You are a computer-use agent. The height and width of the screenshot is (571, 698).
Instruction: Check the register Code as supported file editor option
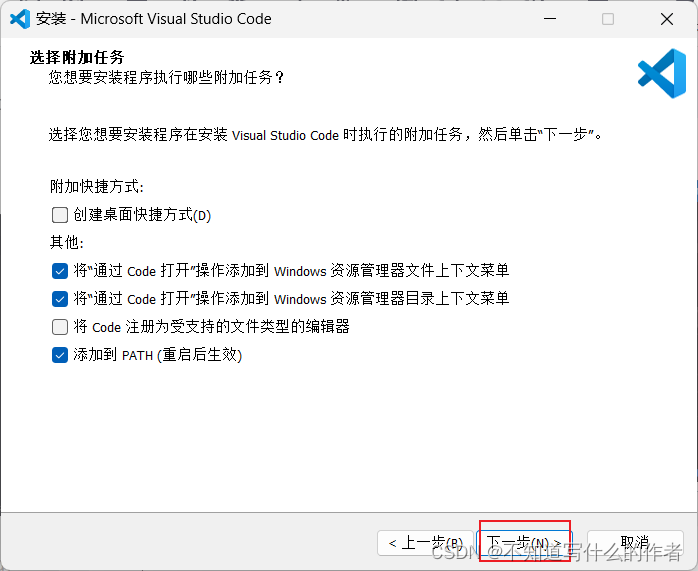point(60,327)
